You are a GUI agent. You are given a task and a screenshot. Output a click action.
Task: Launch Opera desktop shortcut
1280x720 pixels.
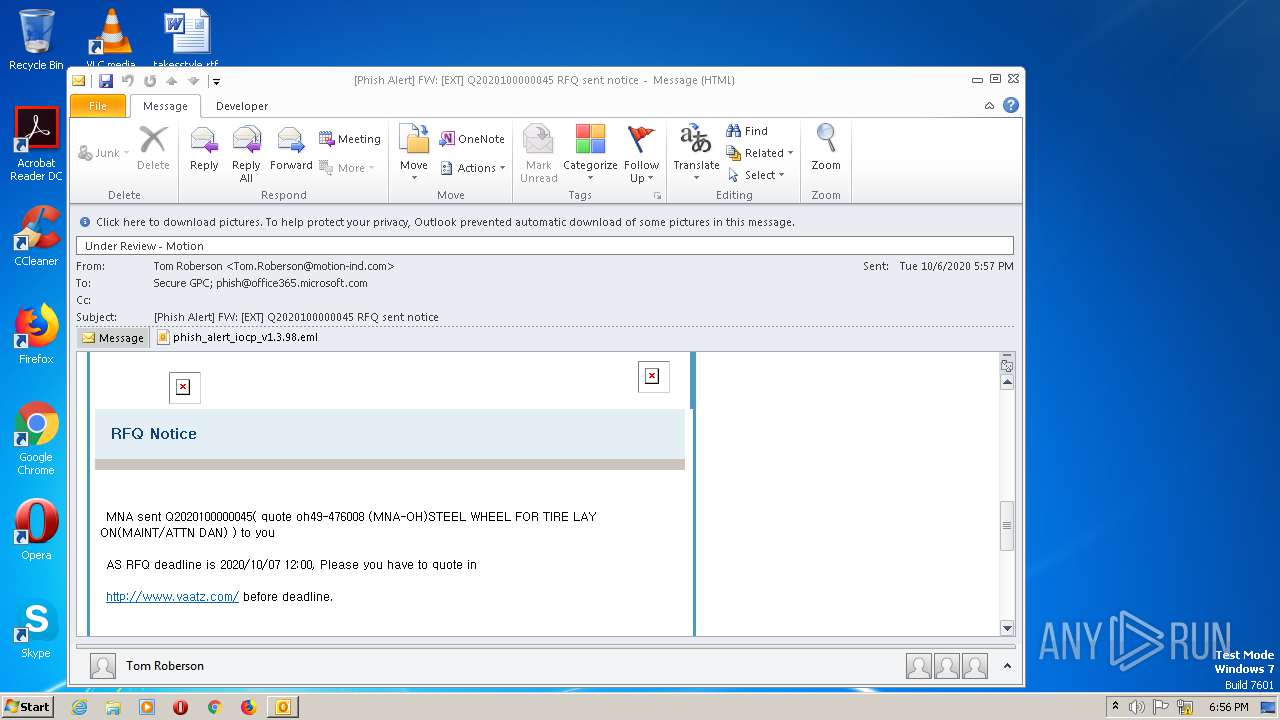click(36, 530)
